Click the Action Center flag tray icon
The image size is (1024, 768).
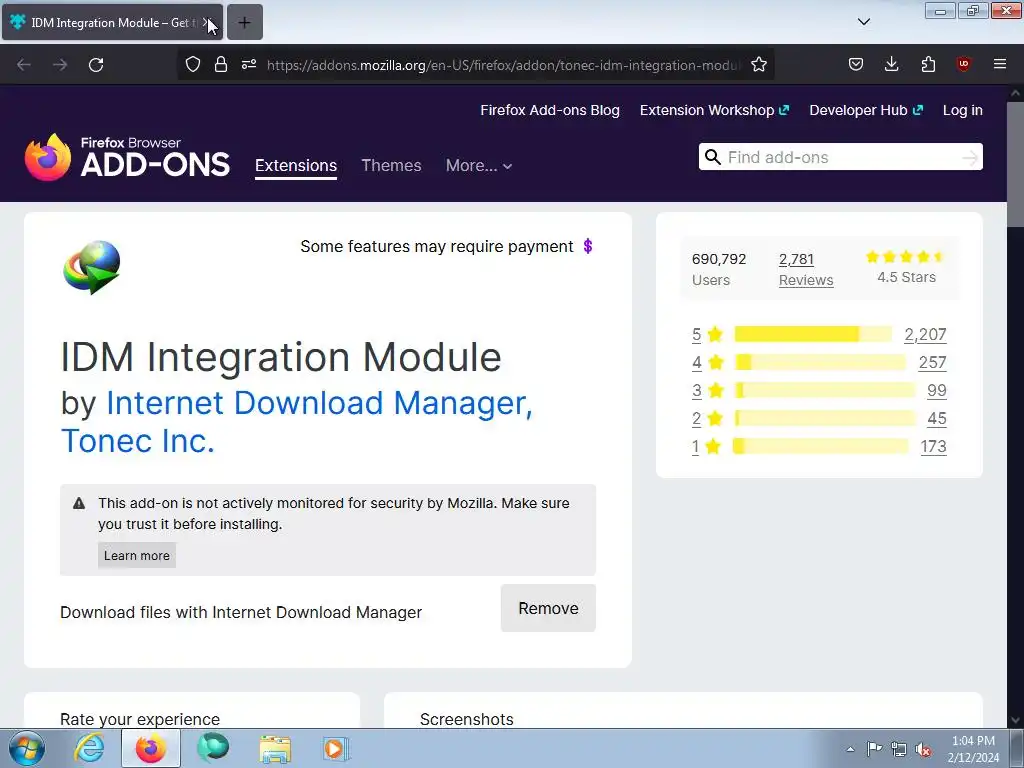click(x=874, y=749)
